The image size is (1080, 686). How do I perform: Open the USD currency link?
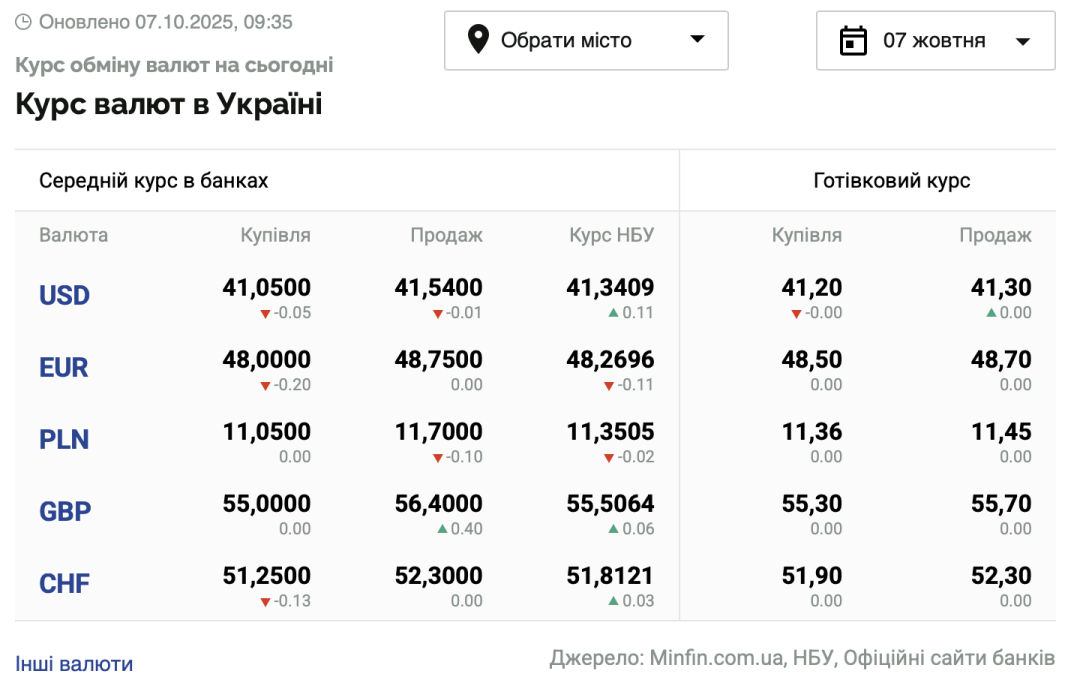[x=65, y=296]
